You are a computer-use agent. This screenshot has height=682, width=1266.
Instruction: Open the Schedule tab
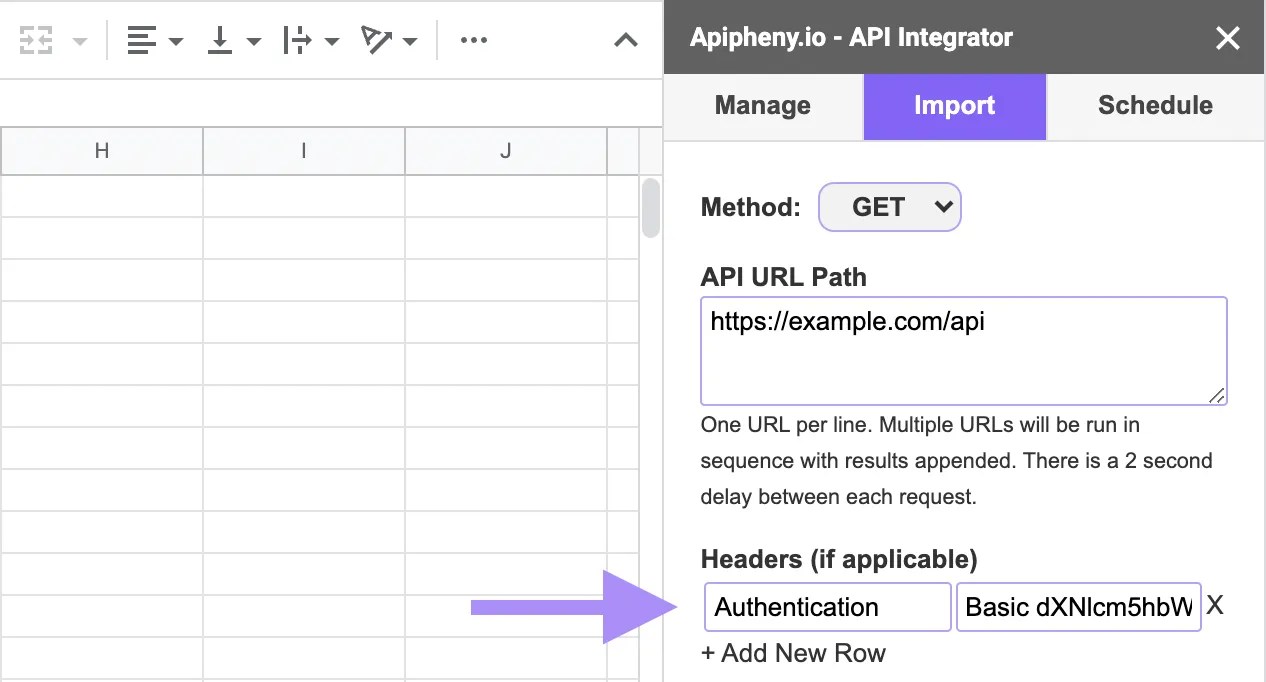(1155, 105)
